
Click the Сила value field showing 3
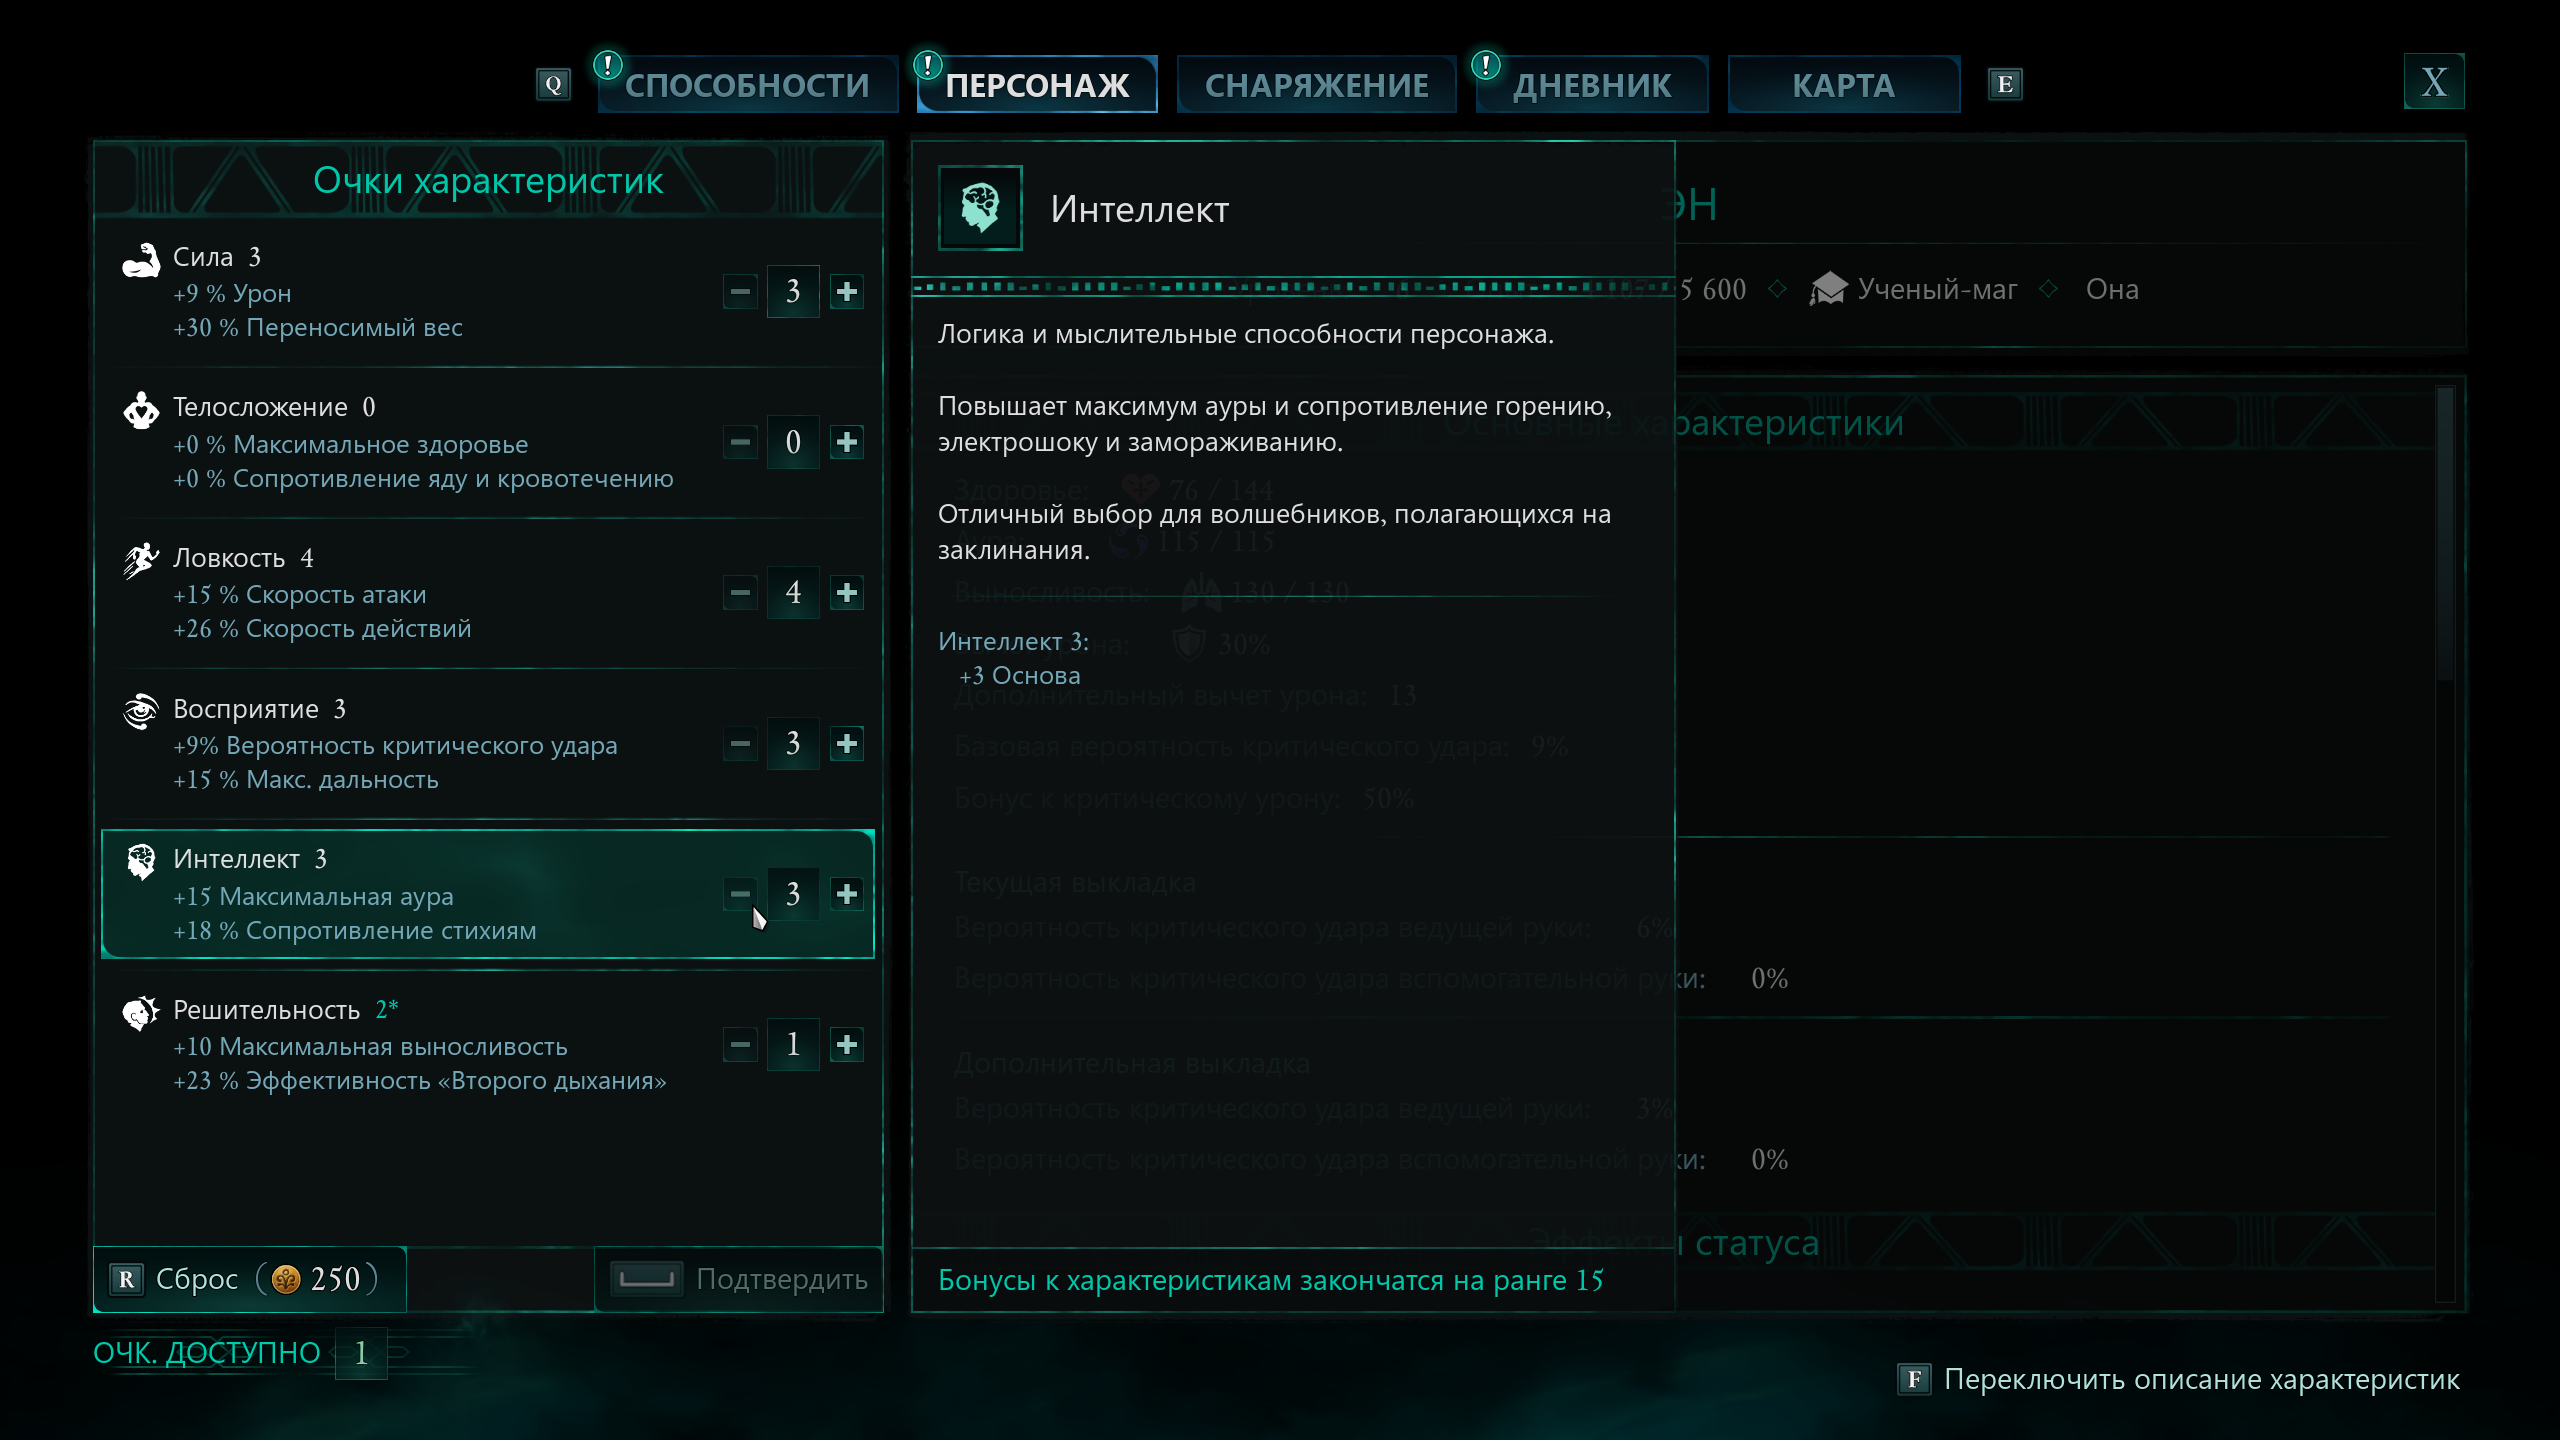point(793,291)
